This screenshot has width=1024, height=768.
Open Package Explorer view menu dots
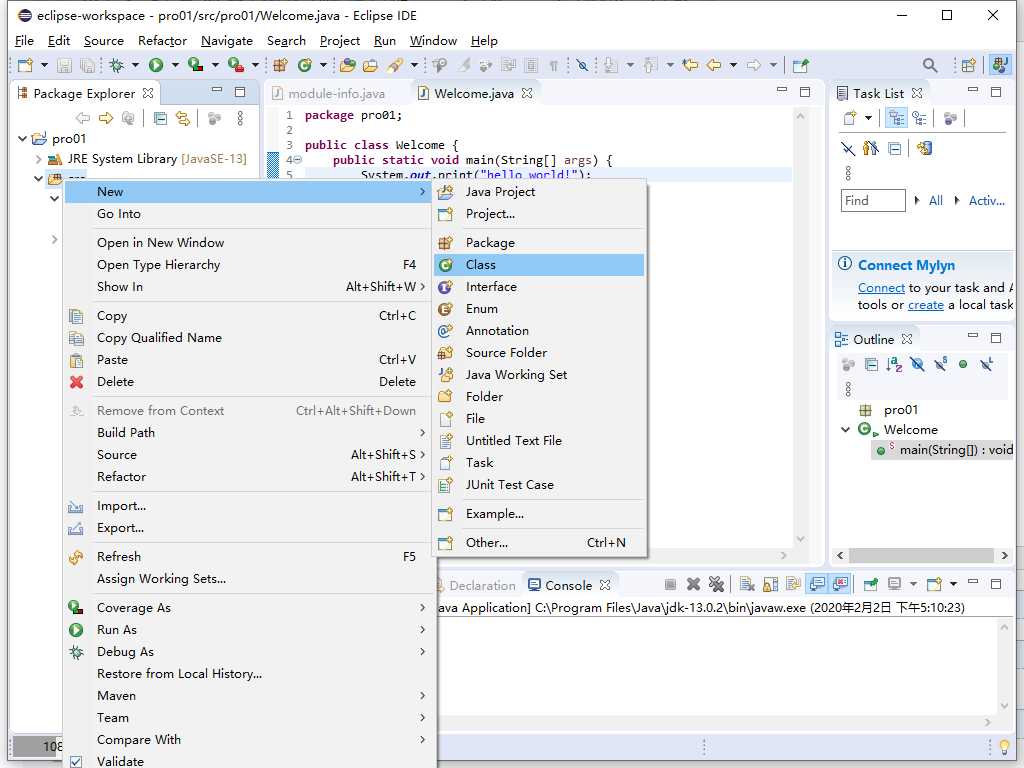point(240,118)
